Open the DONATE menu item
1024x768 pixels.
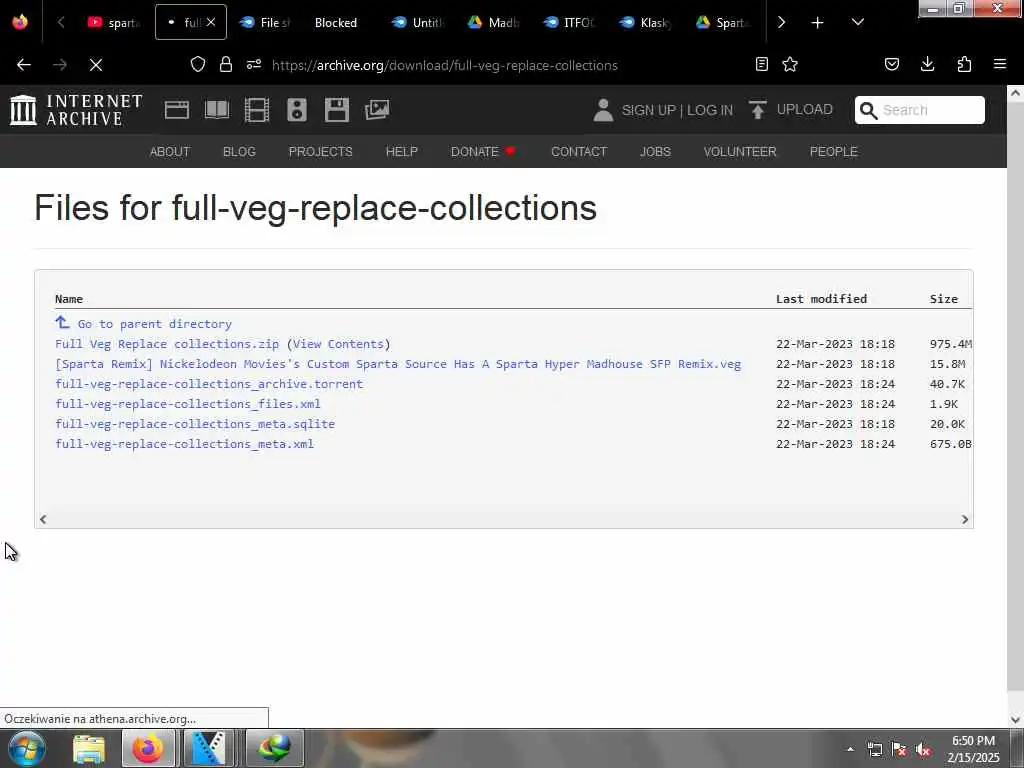(x=483, y=152)
